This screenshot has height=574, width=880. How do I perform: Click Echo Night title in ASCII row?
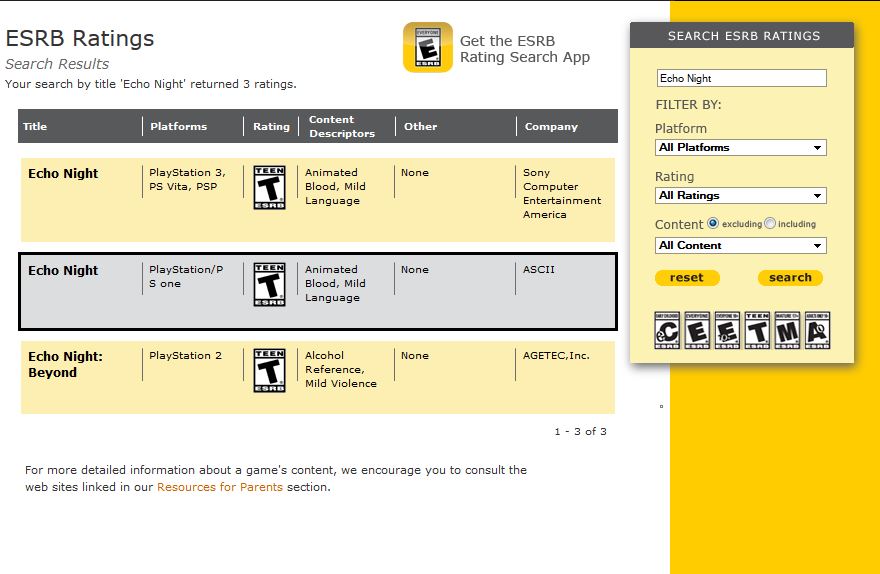click(x=63, y=270)
